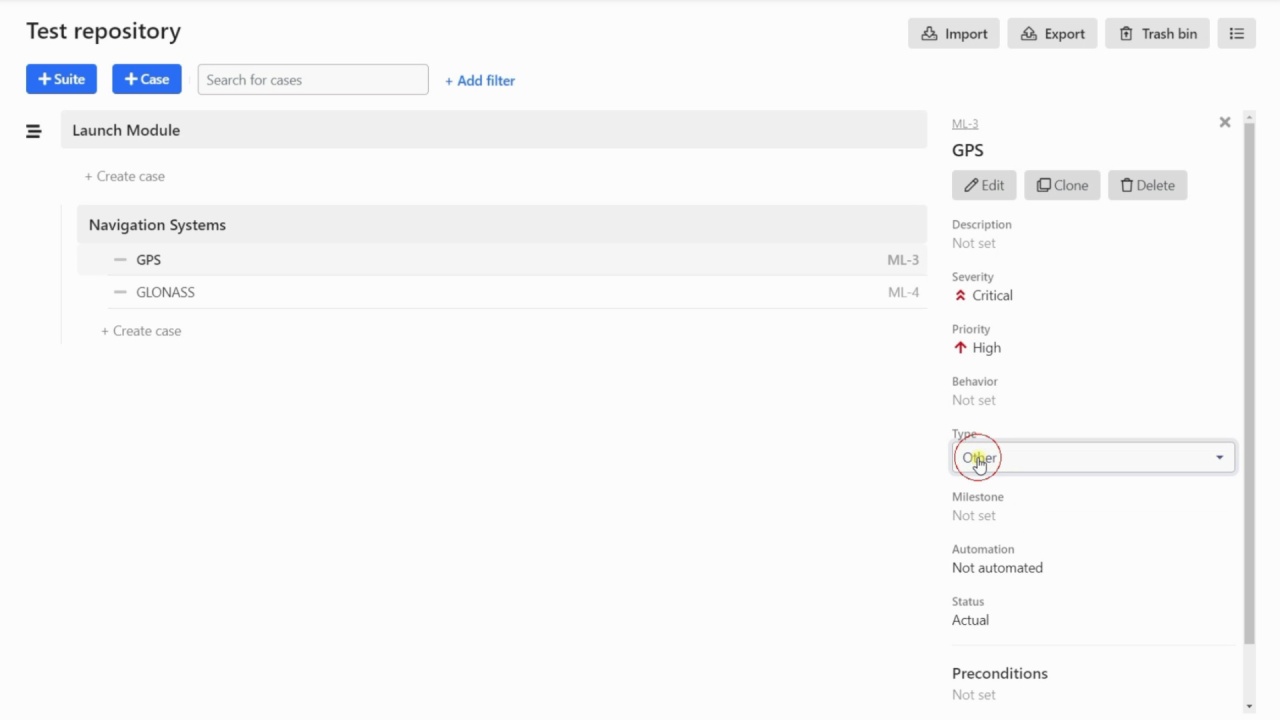Click the Preconditions Not set value
Viewport: 1280px width, 720px height.
click(974, 695)
